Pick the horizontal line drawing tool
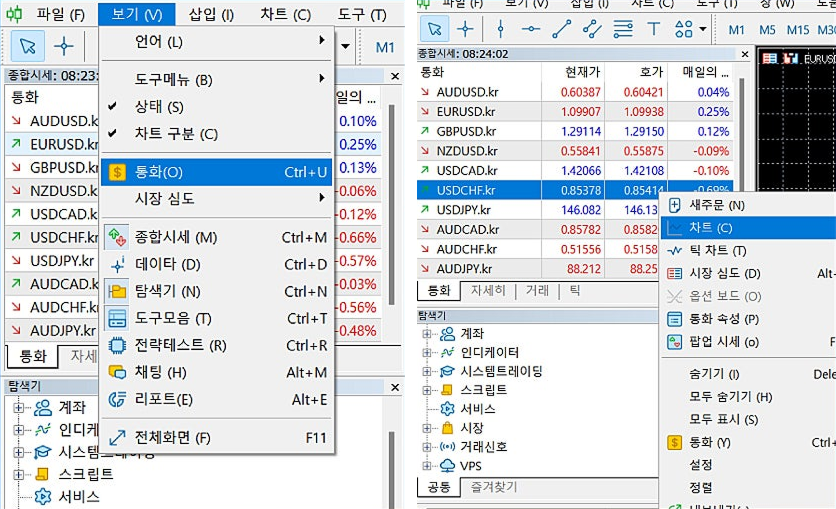836x509 pixels. coord(530,29)
